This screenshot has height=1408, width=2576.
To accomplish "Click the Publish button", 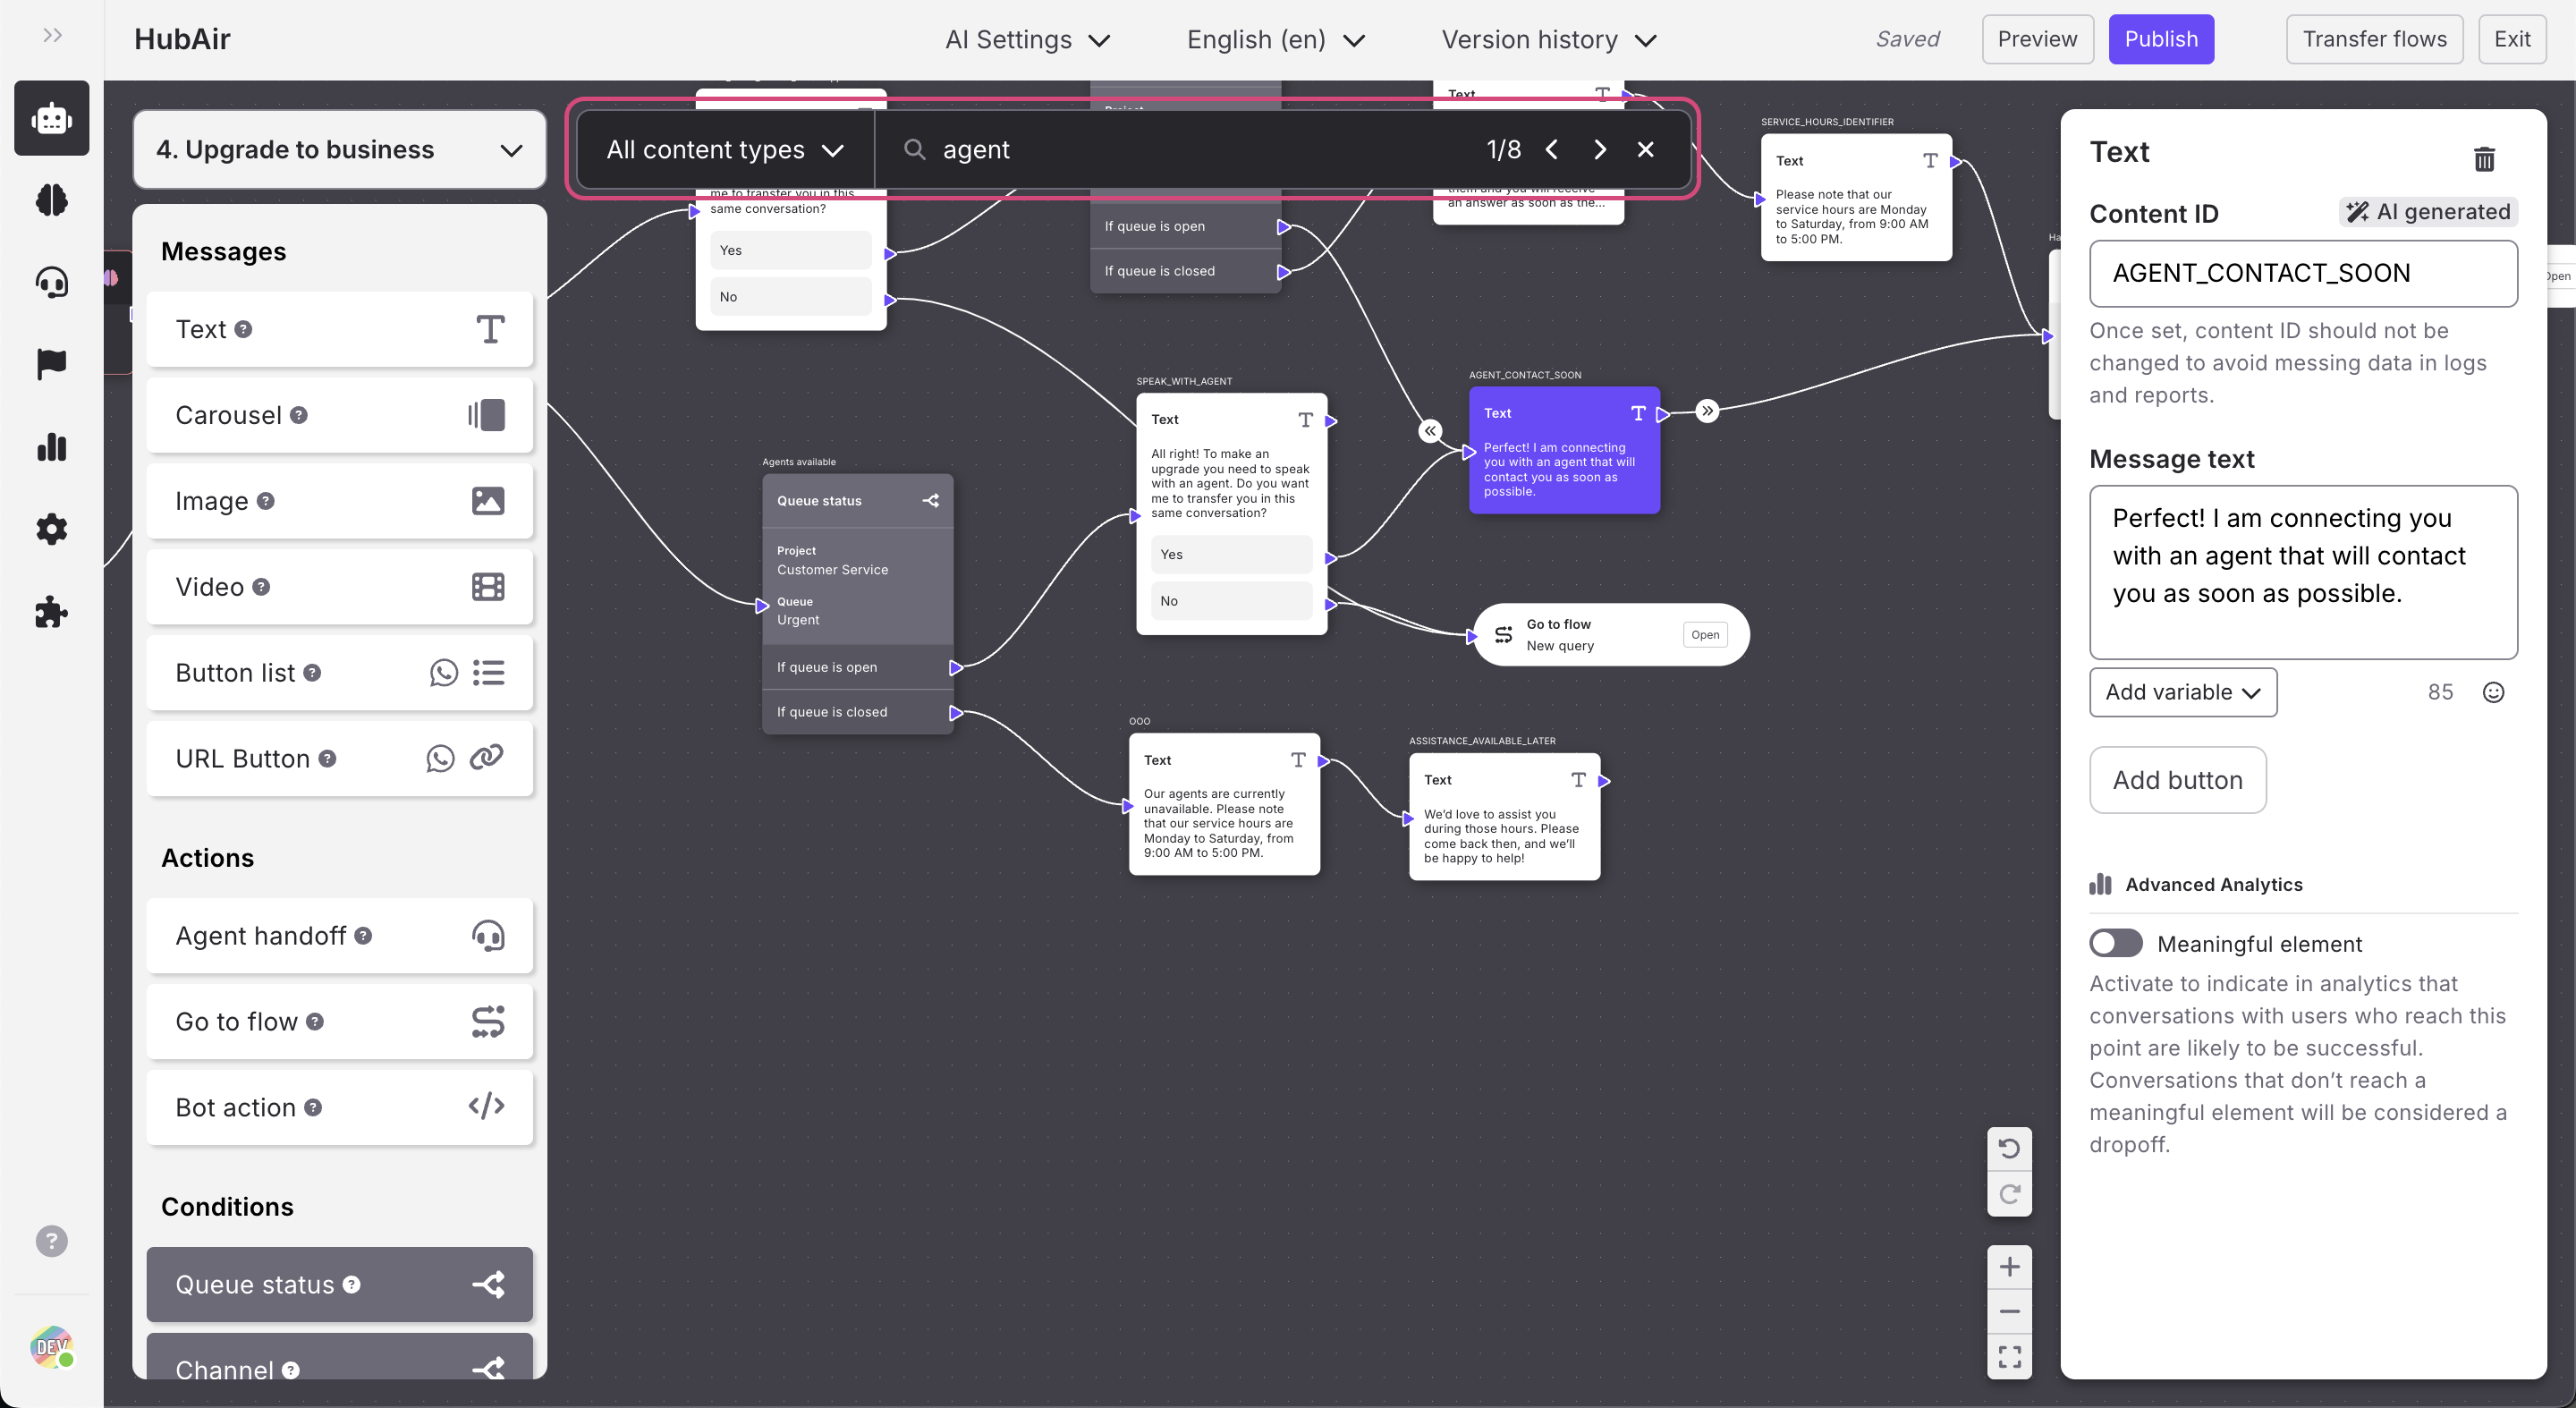I will coord(2160,40).
